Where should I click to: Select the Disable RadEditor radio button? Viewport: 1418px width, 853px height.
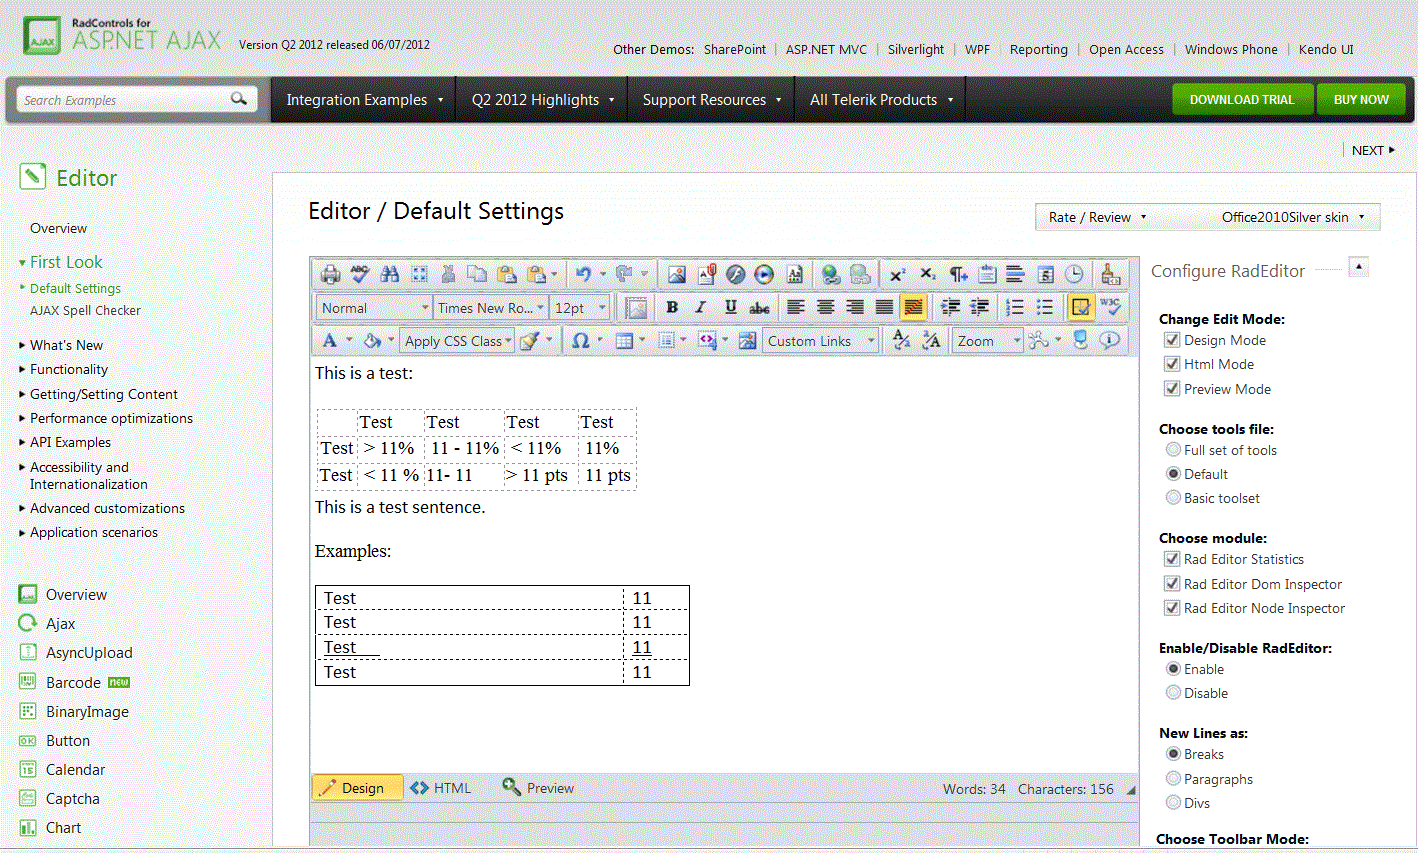click(x=1173, y=693)
